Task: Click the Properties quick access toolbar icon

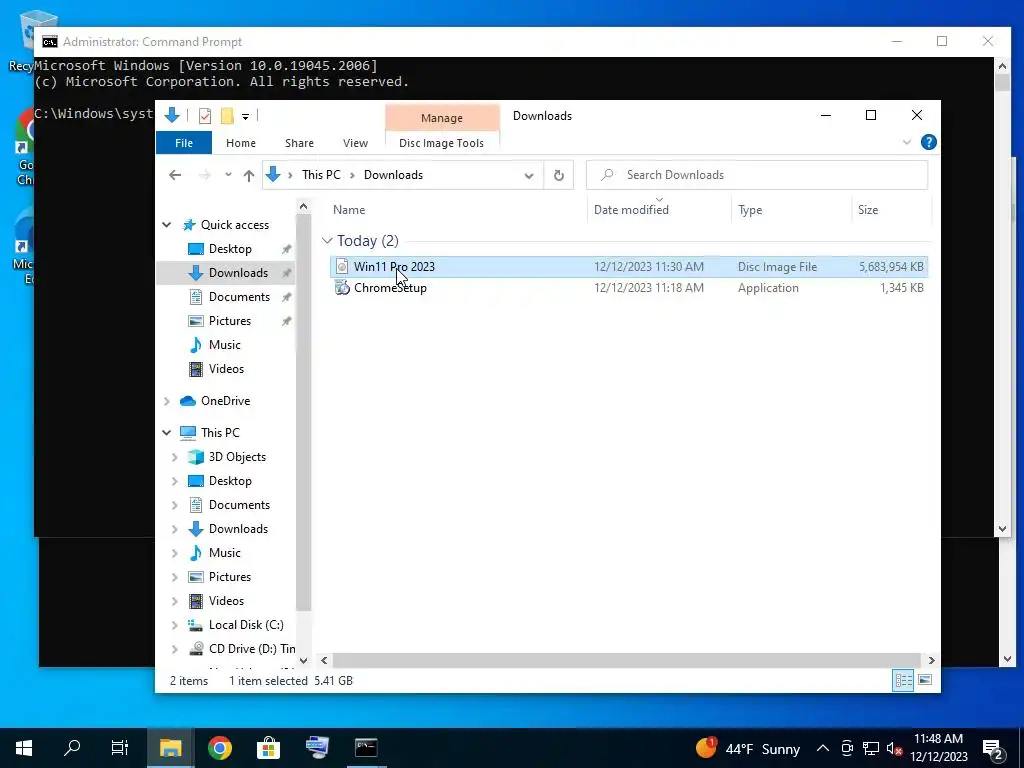Action: click(204, 116)
